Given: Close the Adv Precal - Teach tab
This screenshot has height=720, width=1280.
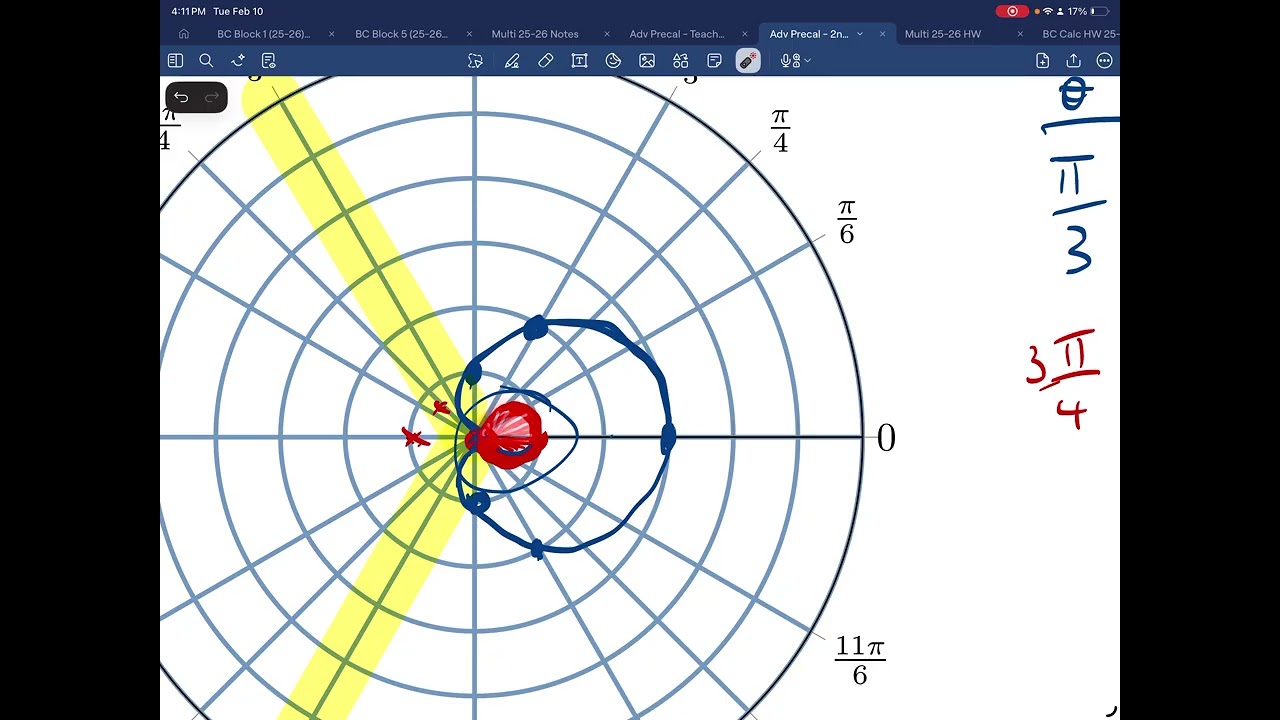Looking at the screenshot, I should 745,34.
